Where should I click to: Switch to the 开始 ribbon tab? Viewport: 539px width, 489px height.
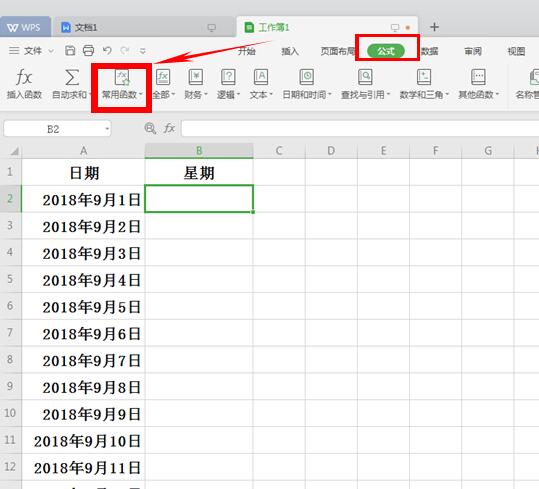point(247,51)
